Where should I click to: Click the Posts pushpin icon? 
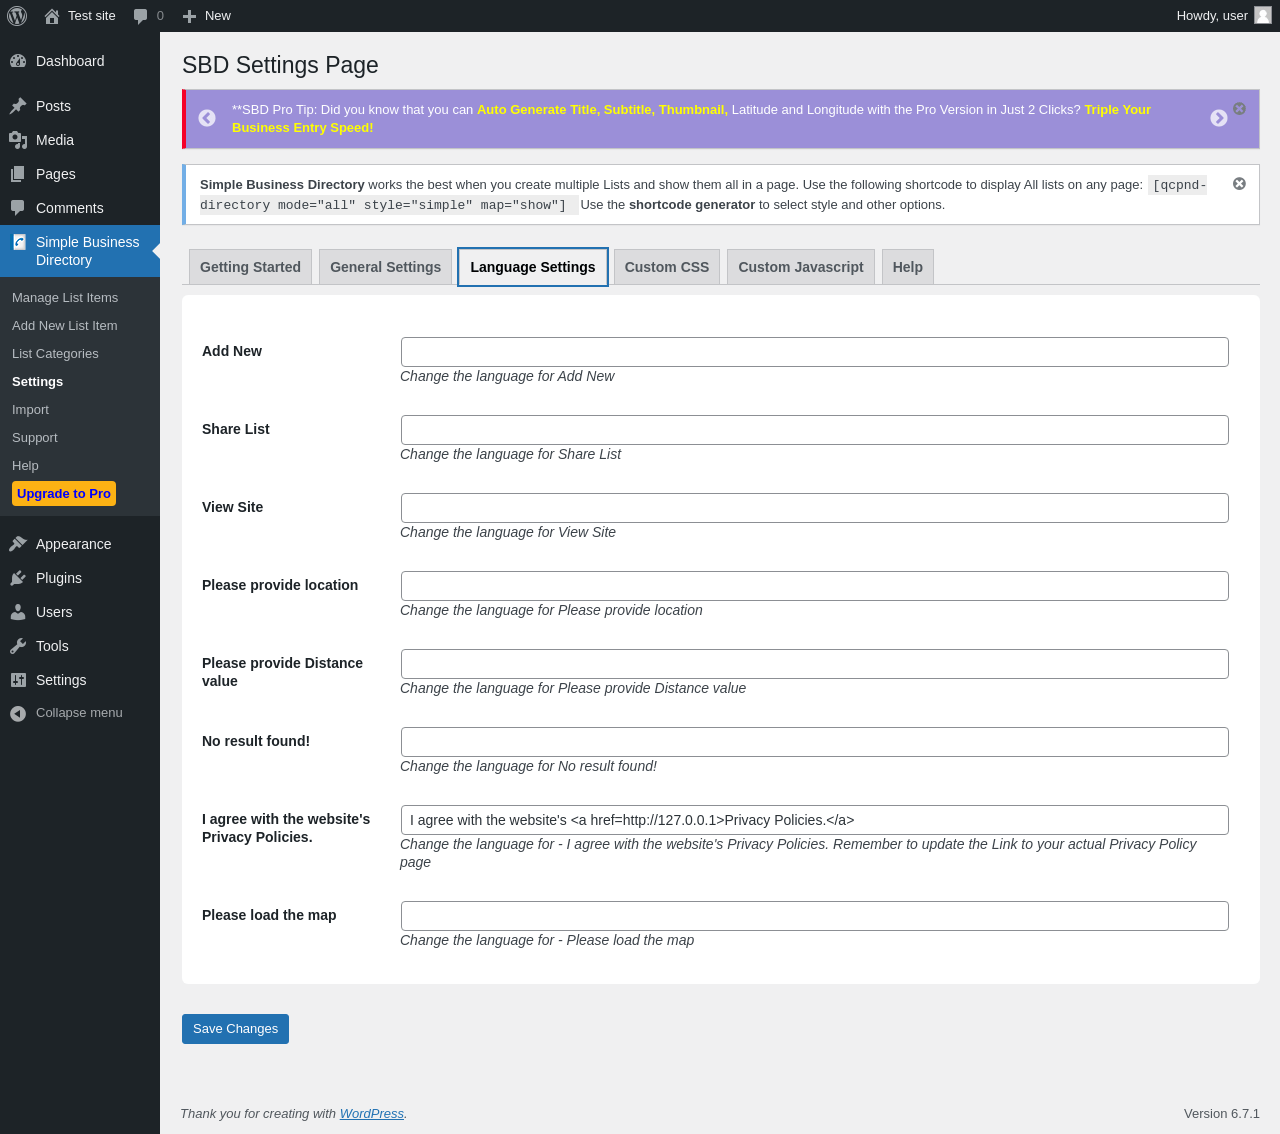tap(18, 106)
